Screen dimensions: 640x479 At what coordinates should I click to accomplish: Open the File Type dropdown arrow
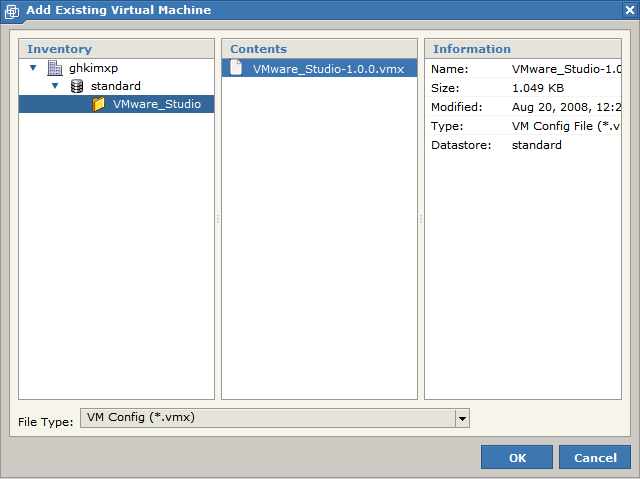[x=462, y=419]
